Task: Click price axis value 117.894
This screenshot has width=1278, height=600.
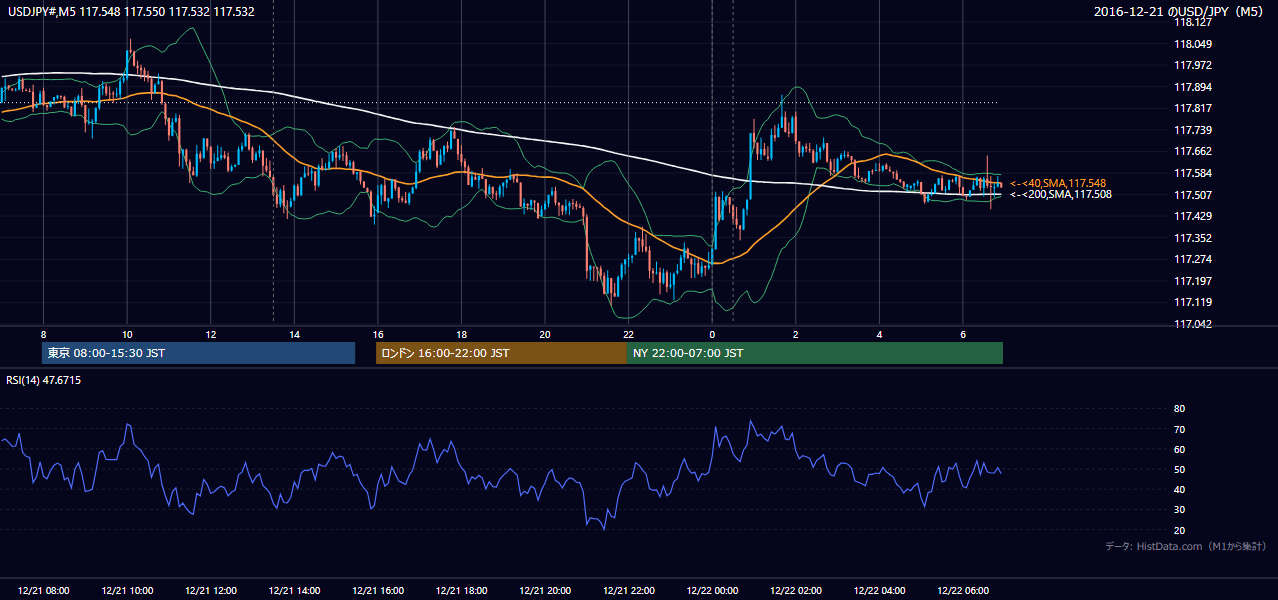Action: coord(1192,87)
